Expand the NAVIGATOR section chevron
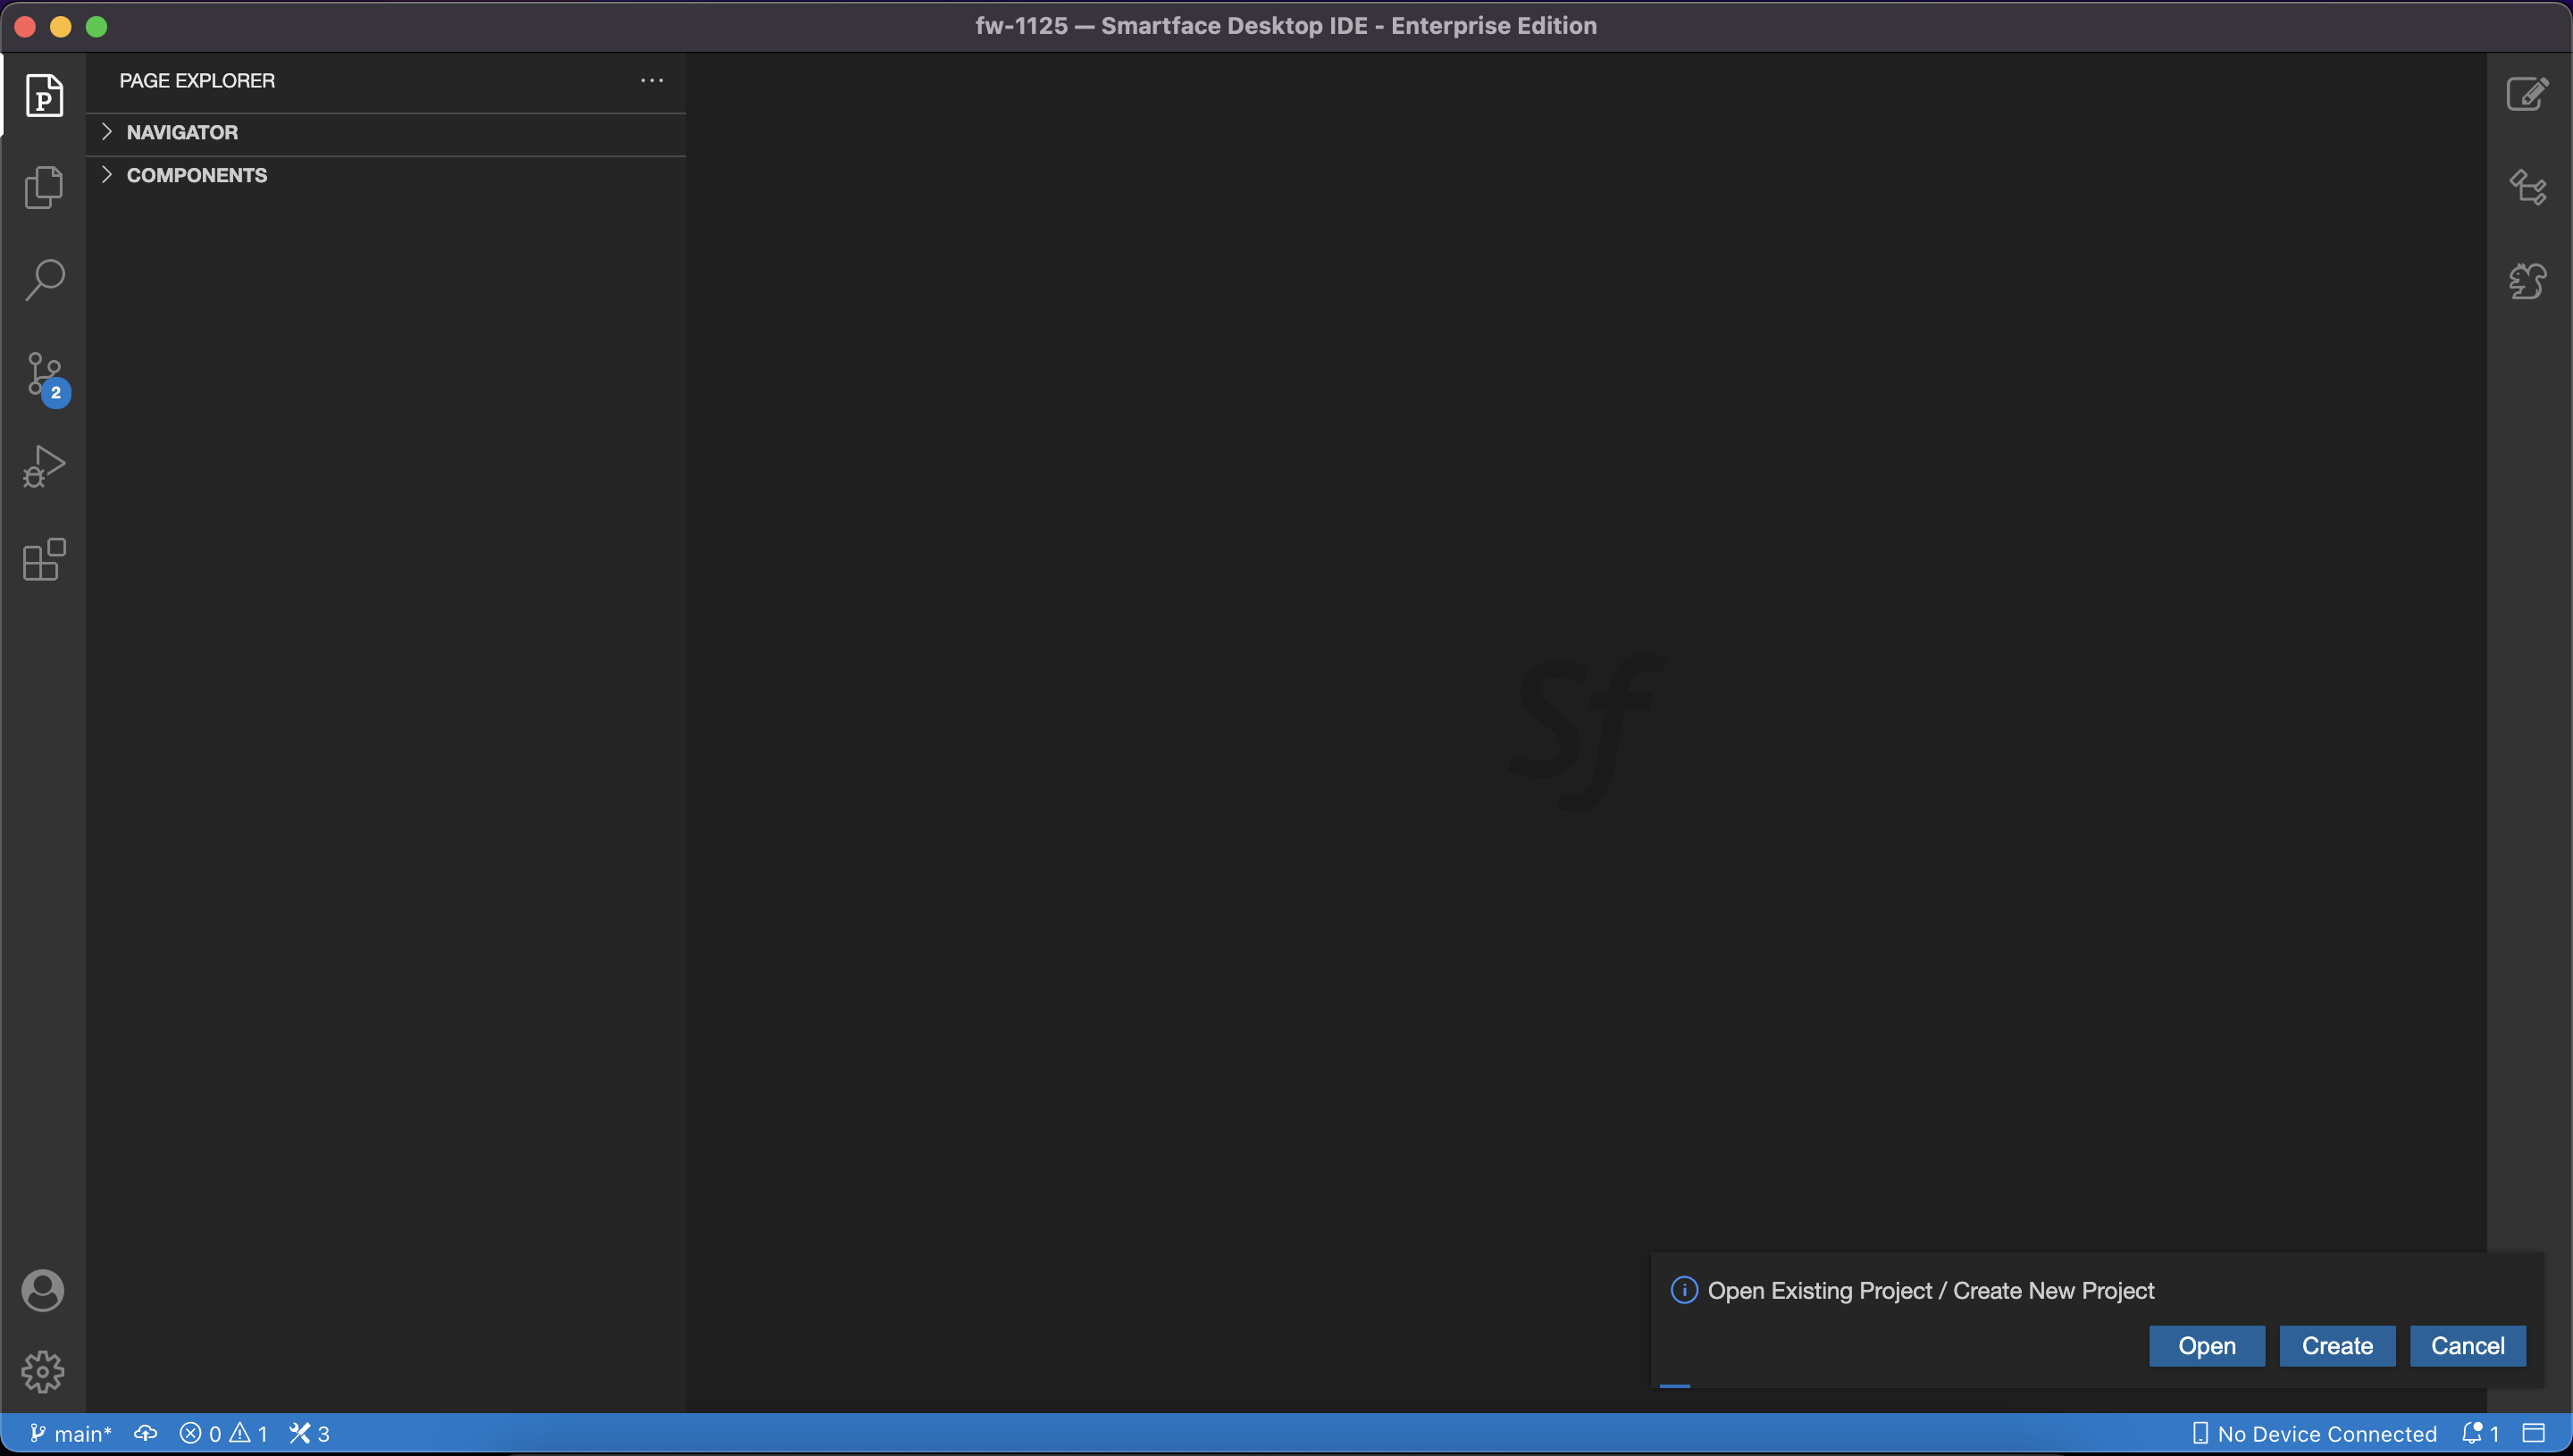The image size is (2573, 1456). click(107, 132)
